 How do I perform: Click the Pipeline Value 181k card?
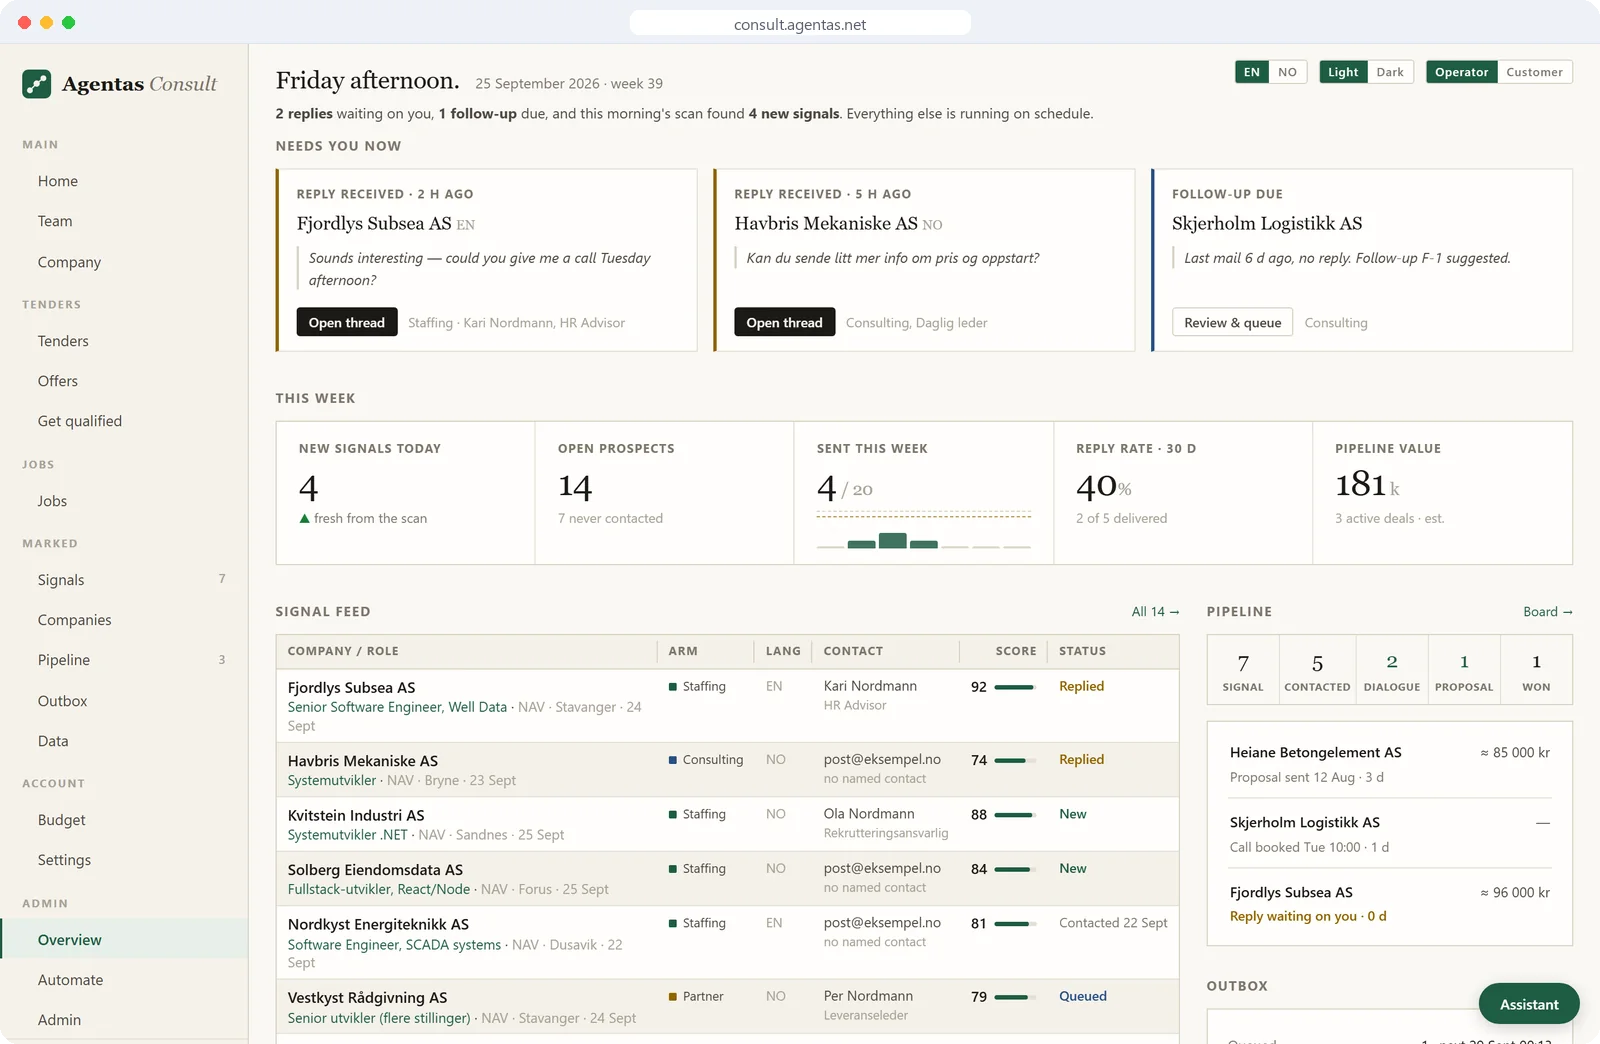[x=1442, y=493]
